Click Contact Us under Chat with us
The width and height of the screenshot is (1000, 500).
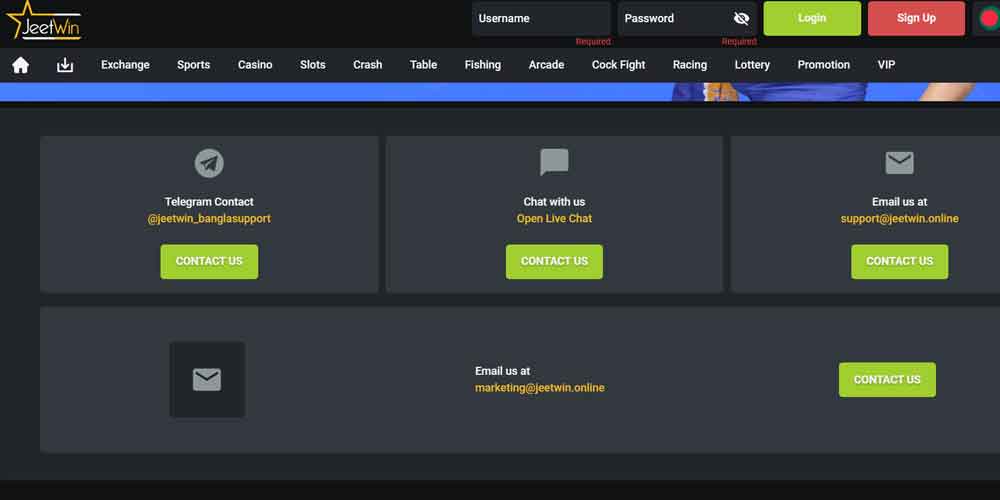click(x=554, y=261)
